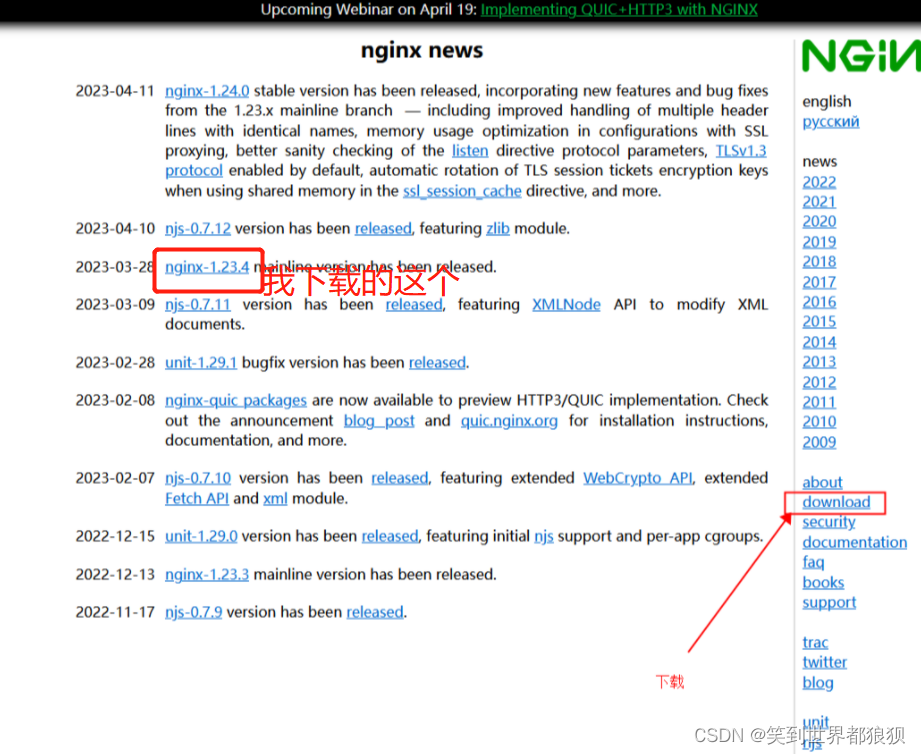921x754 pixels.
Task: Open the nginx-1.23.4 mainline version link
Action: pyautogui.click(x=207, y=267)
